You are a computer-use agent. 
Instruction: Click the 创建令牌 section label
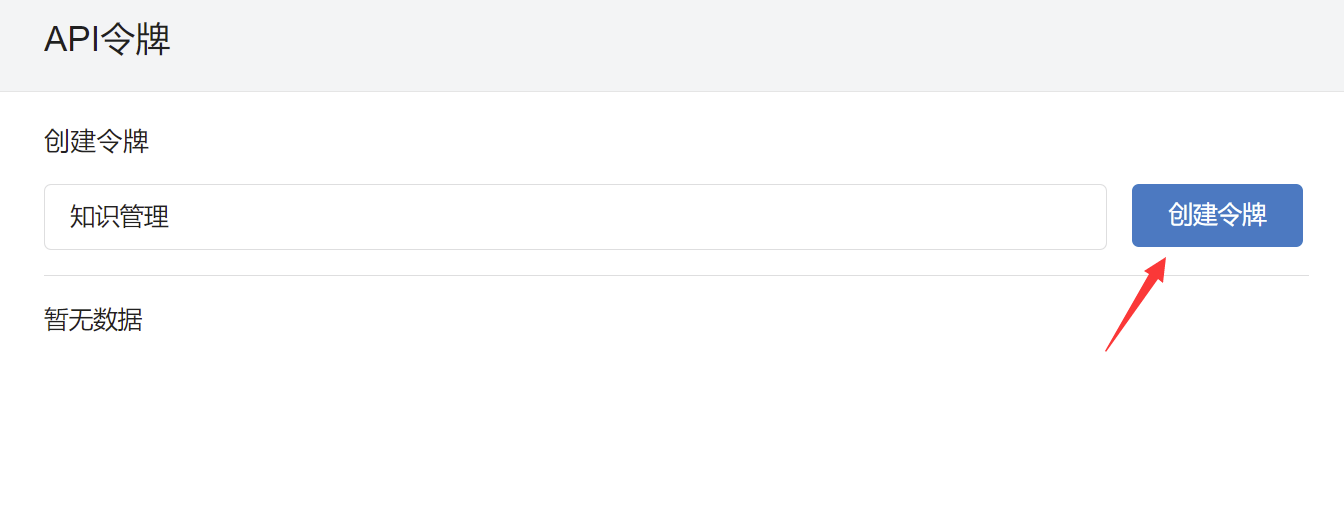(96, 141)
